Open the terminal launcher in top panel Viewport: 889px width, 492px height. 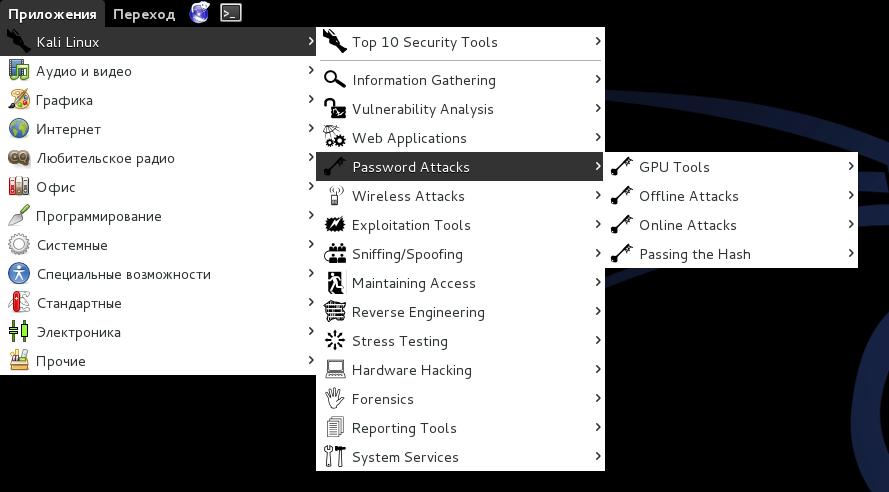[231, 13]
